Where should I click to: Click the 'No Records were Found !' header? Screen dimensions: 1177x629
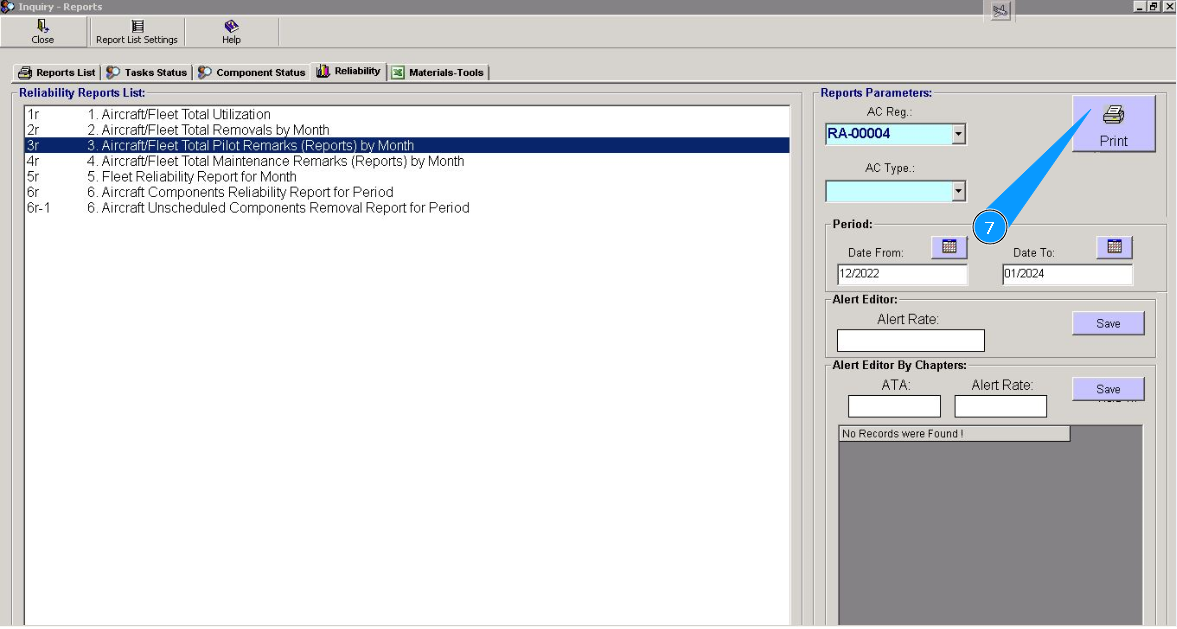tap(954, 434)
